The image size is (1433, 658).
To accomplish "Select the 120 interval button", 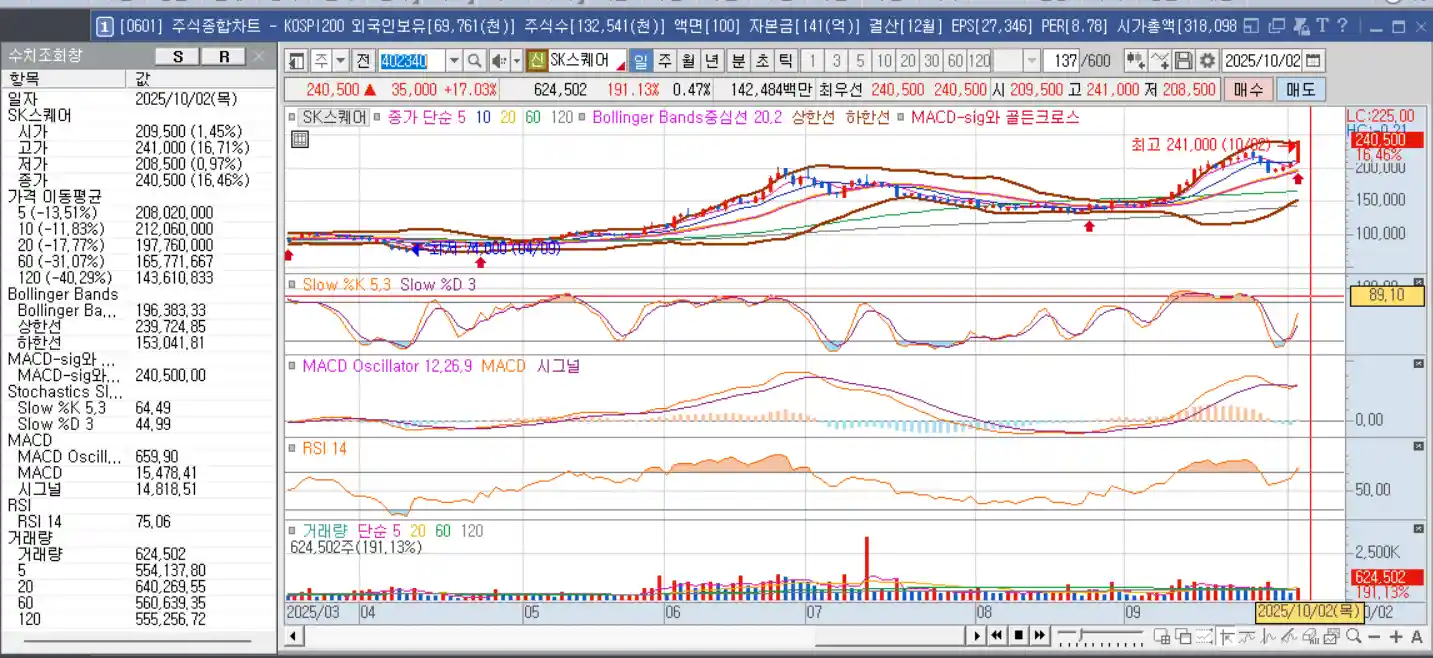I will click(979, 61).
